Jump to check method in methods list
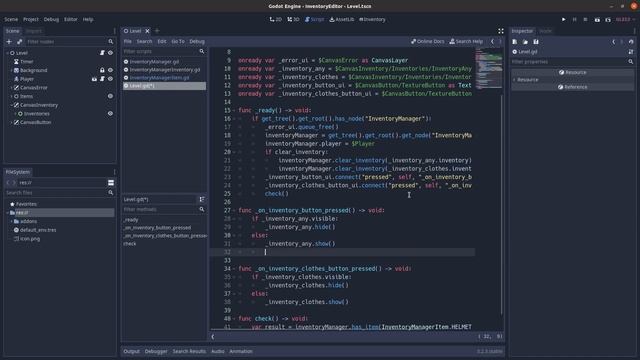The width and height of the screenshot is (640, 360). [x=130, y=244]
